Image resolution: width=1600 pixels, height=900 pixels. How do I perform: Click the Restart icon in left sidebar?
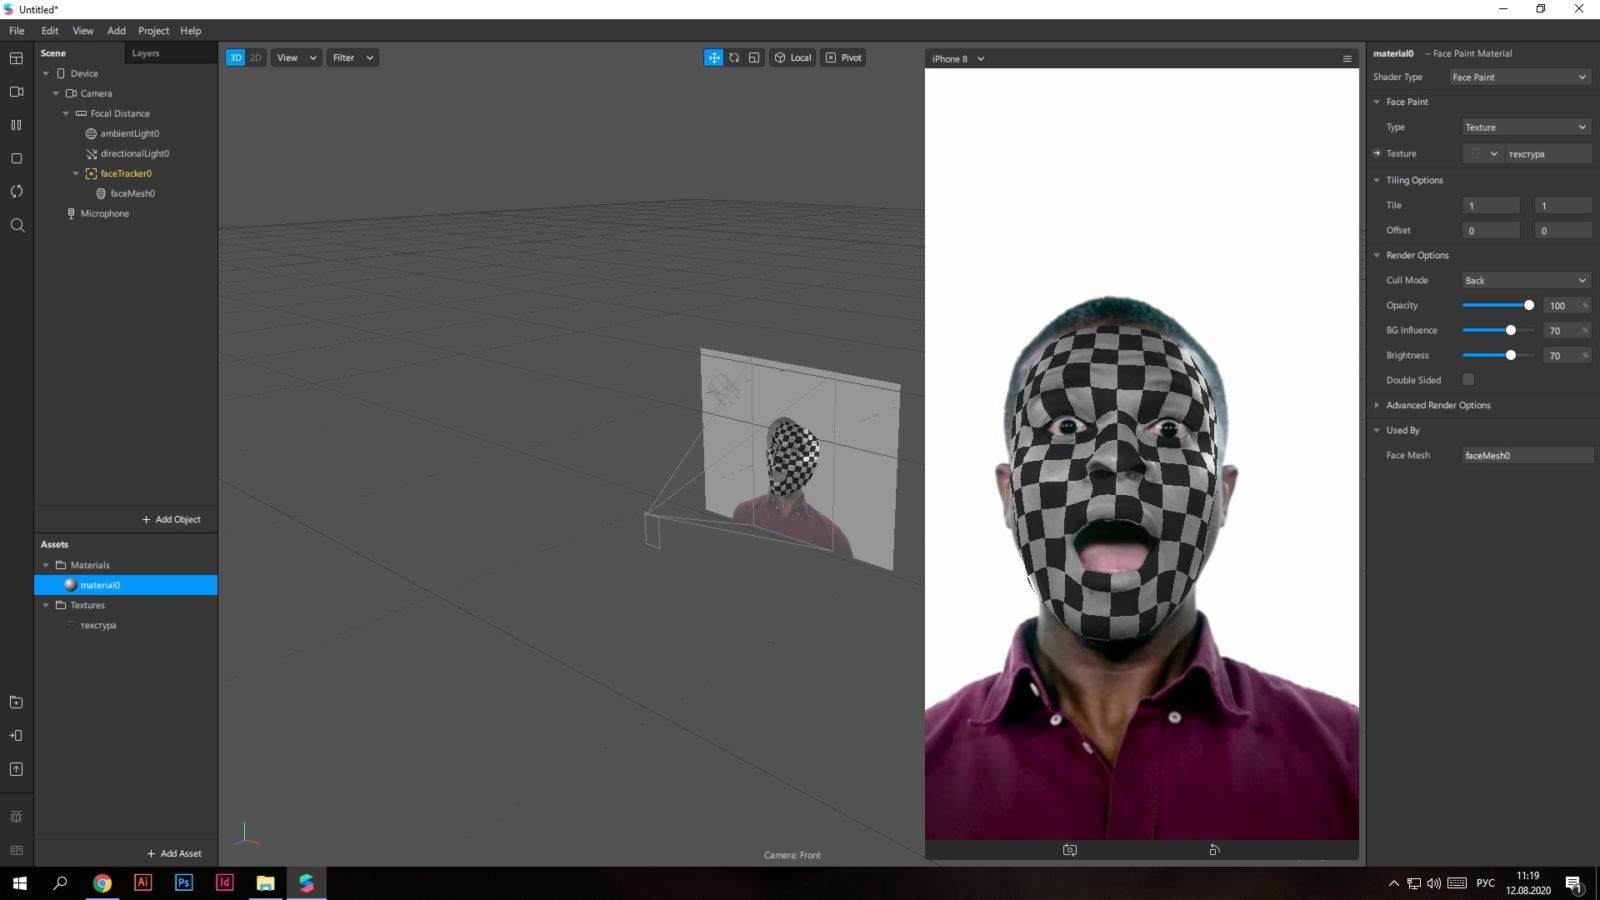click(16, 191)
